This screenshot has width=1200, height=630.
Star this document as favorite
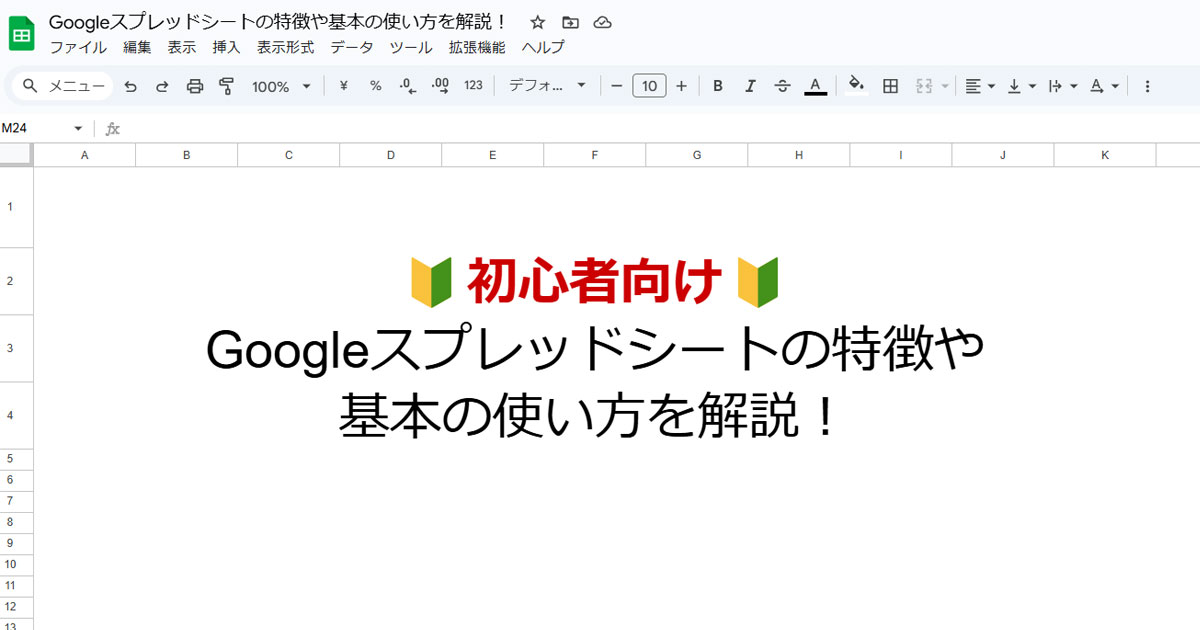tap(538, 22)
